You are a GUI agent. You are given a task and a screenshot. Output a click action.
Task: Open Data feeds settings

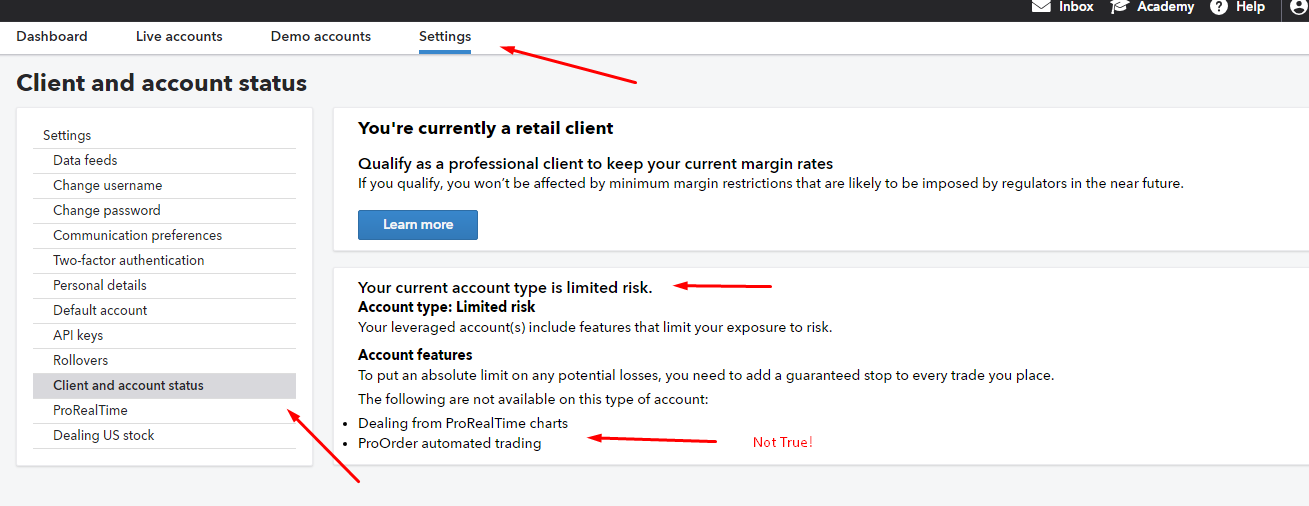85,160
